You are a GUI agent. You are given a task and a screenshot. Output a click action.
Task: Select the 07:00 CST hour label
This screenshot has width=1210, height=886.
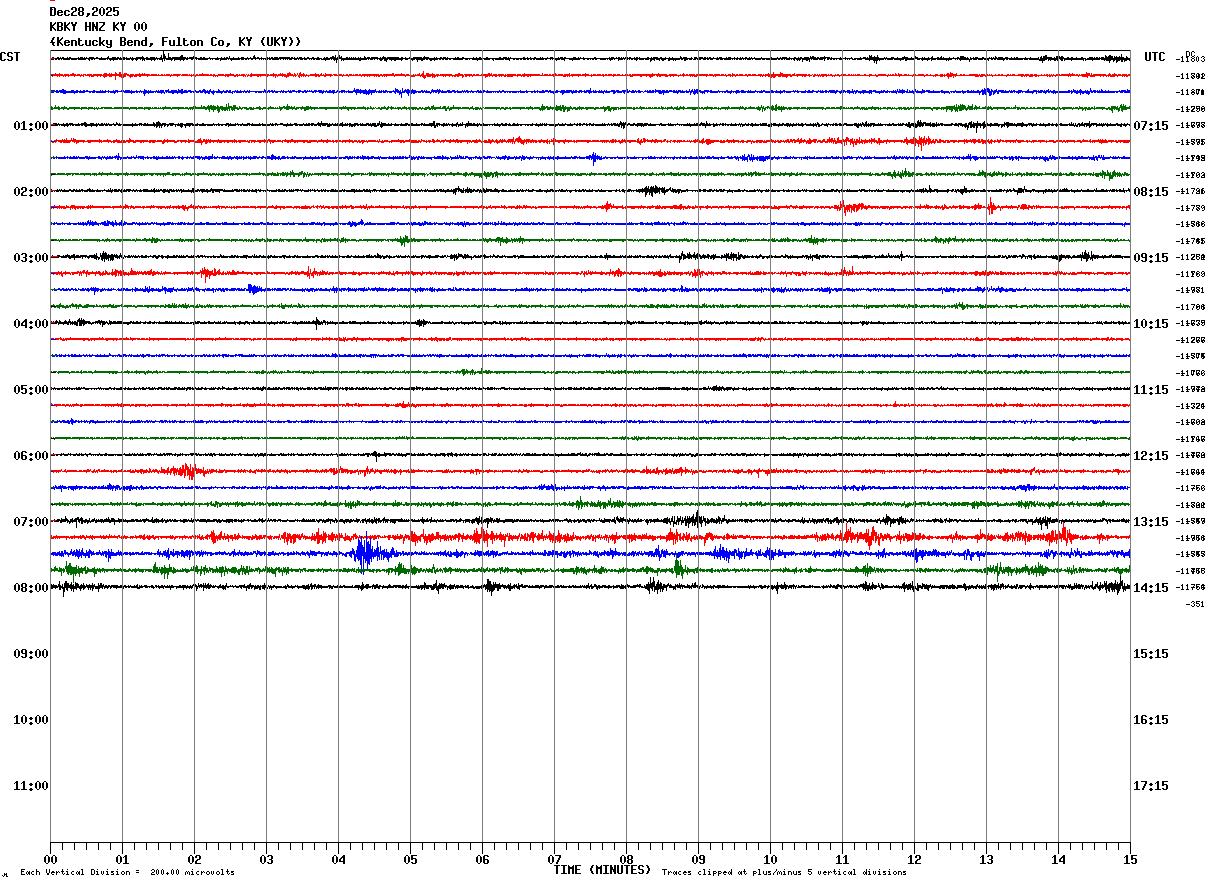(x=31, y=522)
